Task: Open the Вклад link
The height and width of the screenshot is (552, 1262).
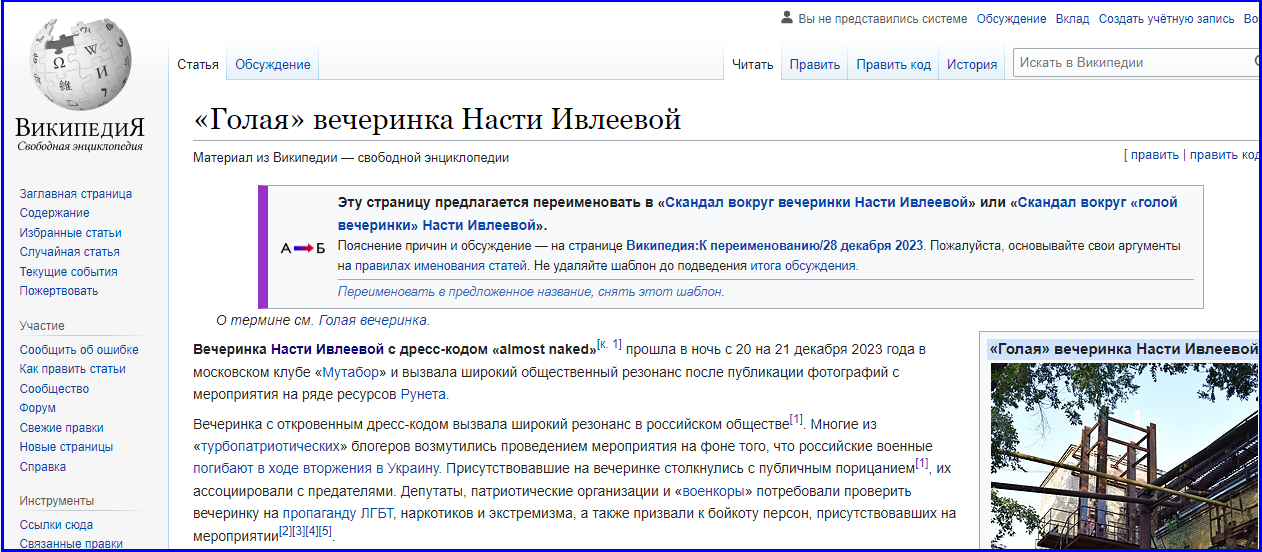Action: 1073,18
